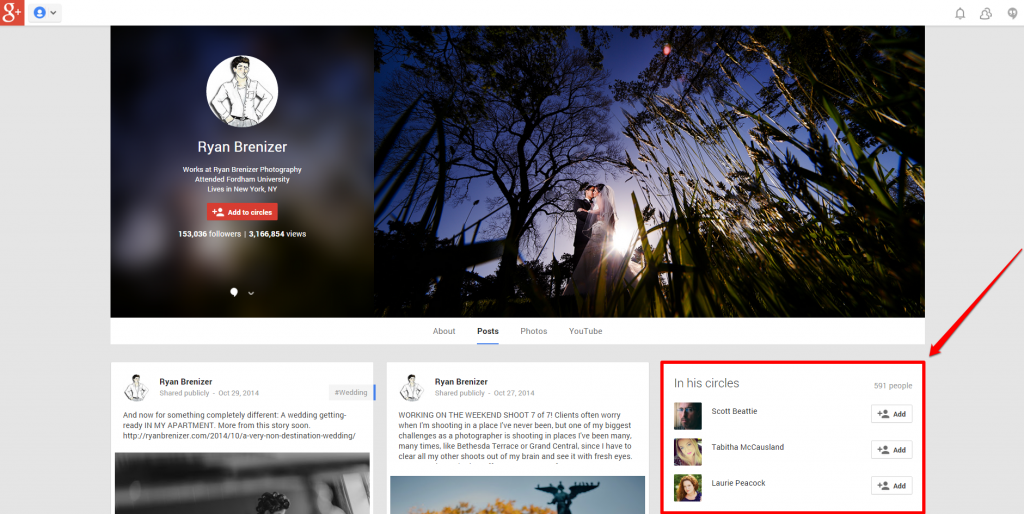Switch to the About tab
This screenshot has width=1024, height=514.
(444, 331)
